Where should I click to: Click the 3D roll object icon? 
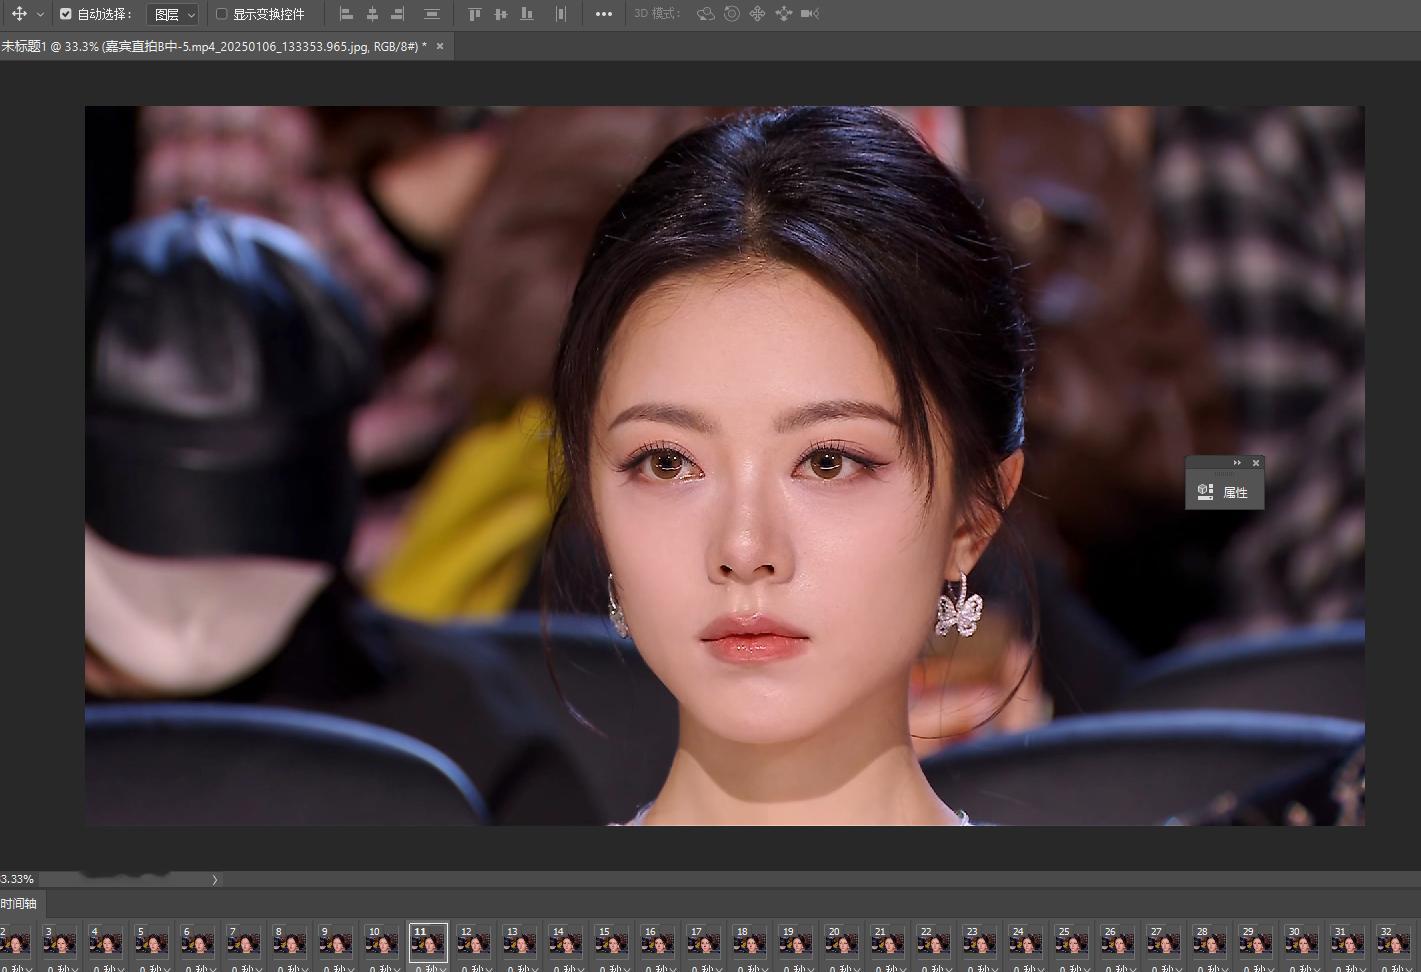point(732,14)
